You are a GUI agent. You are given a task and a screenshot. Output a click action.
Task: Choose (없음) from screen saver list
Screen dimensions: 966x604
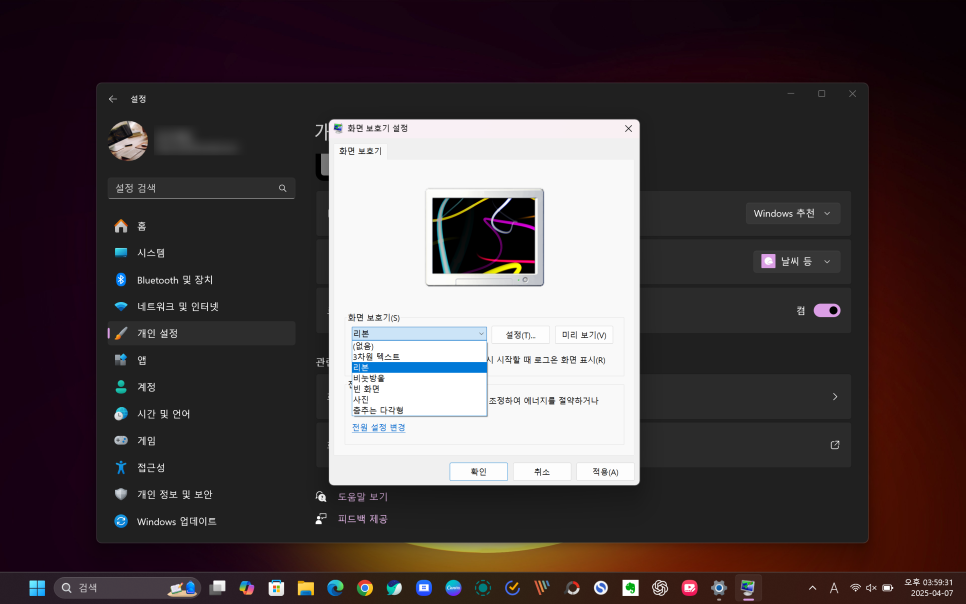coord(419,346)
